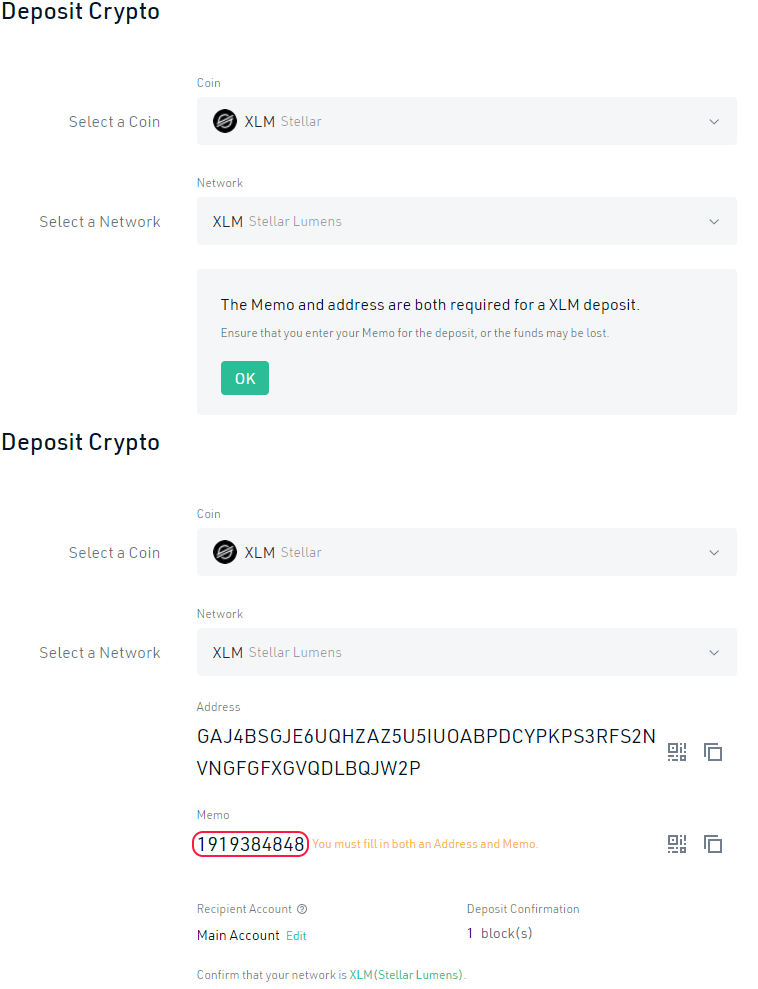The height and width of the screenshot is (989, 758).
Task: Click the Recipient Account help icon
Action: coord(302,909)
